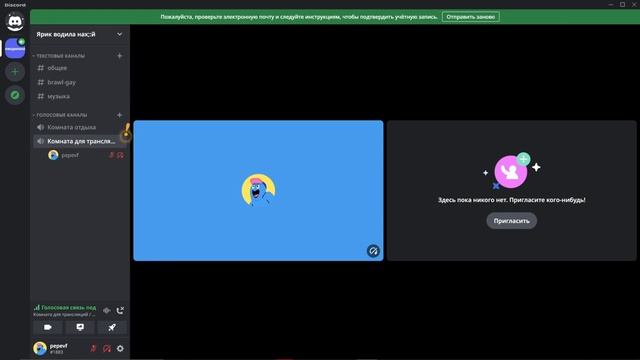
Task: Open the музыка text channel
Action: 80,96
